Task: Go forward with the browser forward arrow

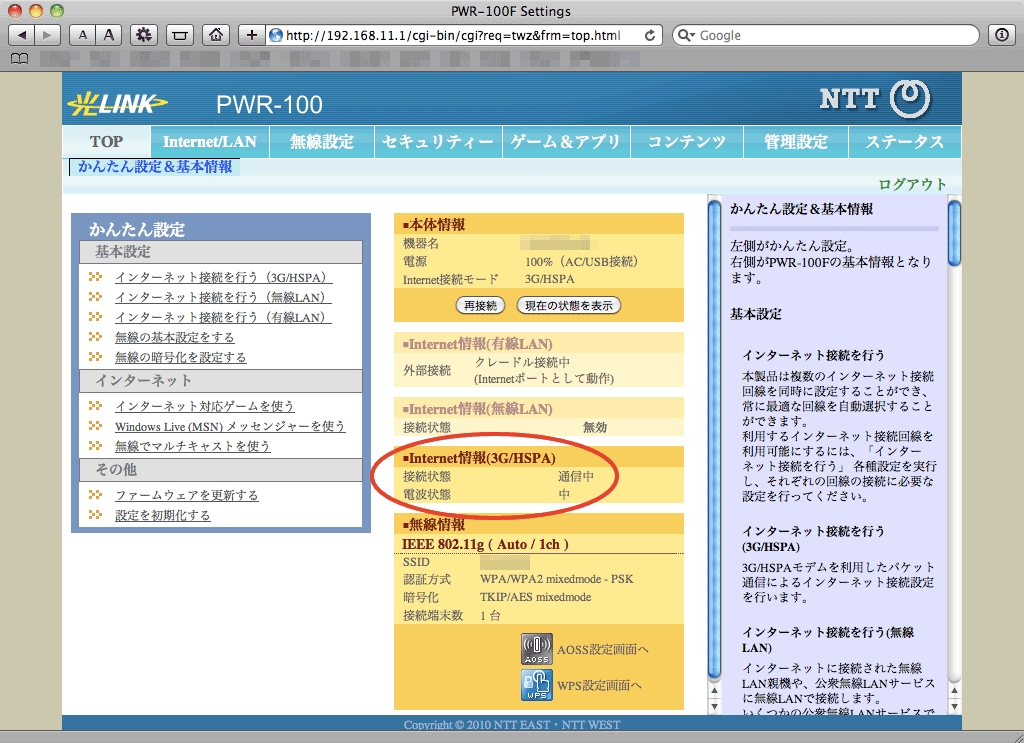Action: 48,35
